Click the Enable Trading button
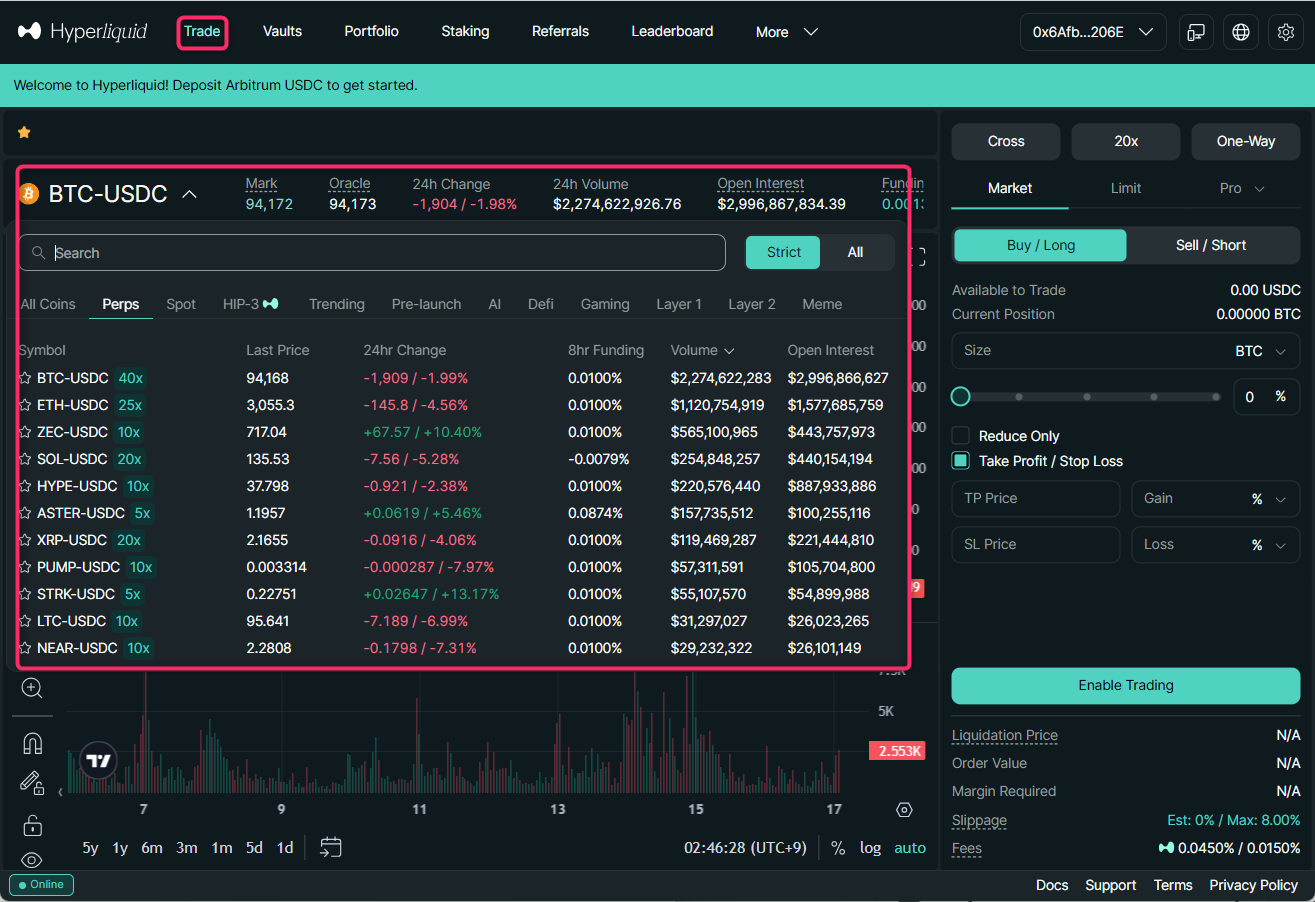Screen dimensions: 1315x902 coord(1125,685)
